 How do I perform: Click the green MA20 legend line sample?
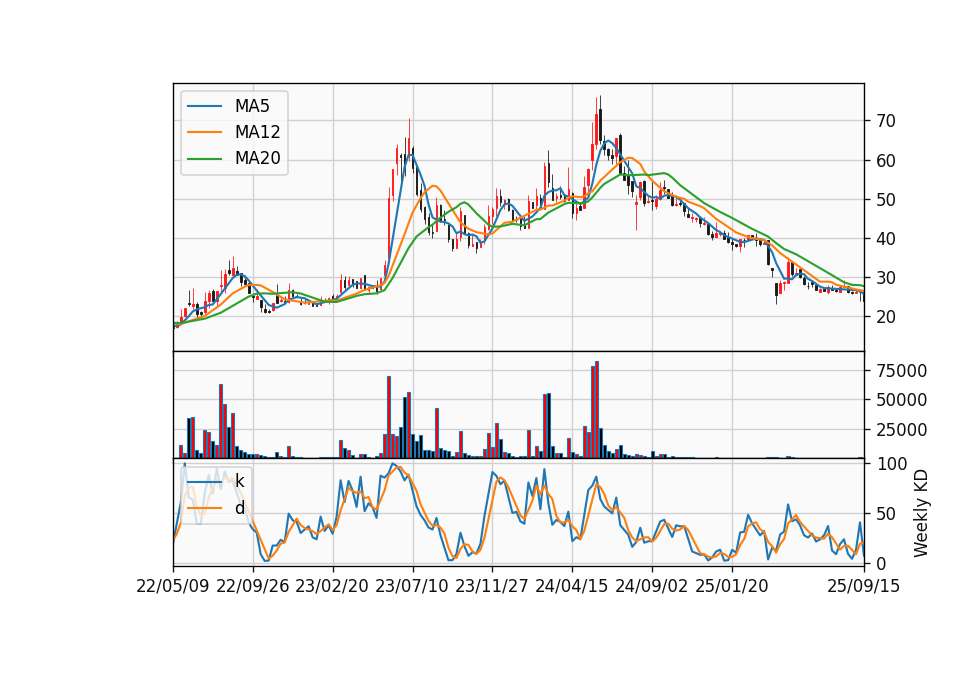coord(204,159)
